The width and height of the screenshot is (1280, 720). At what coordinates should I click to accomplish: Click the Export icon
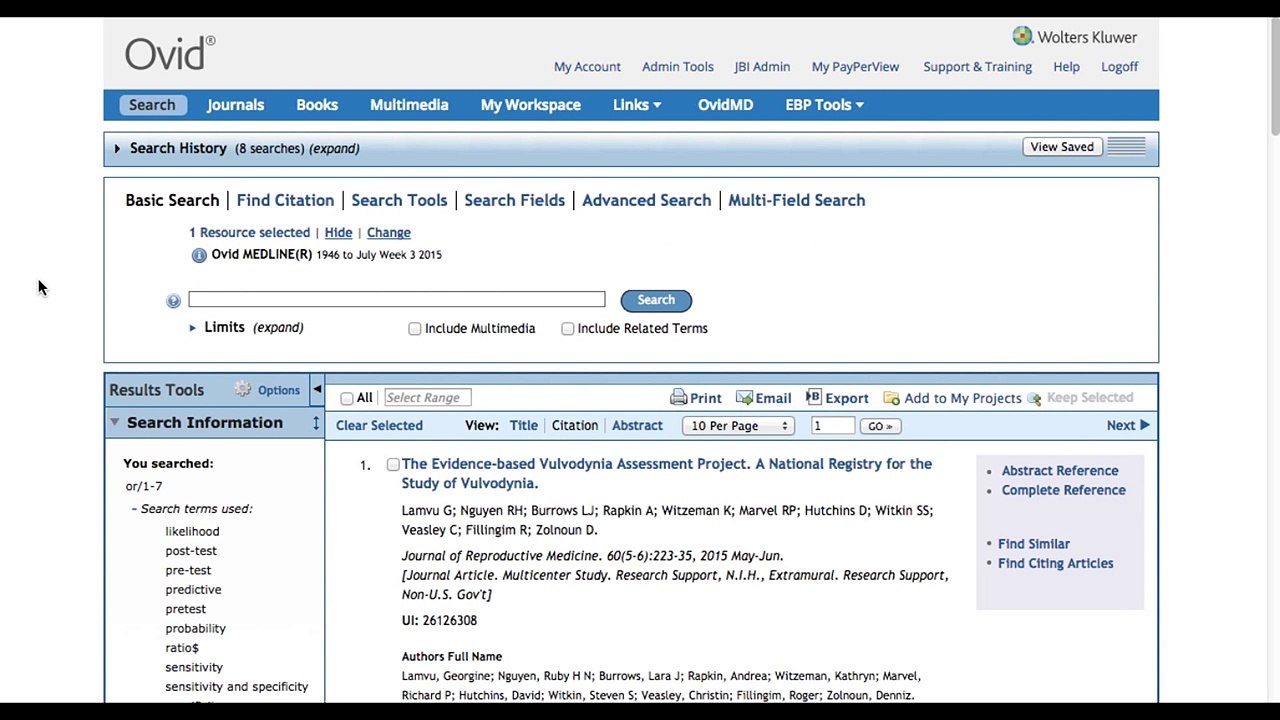pos(813,397)
